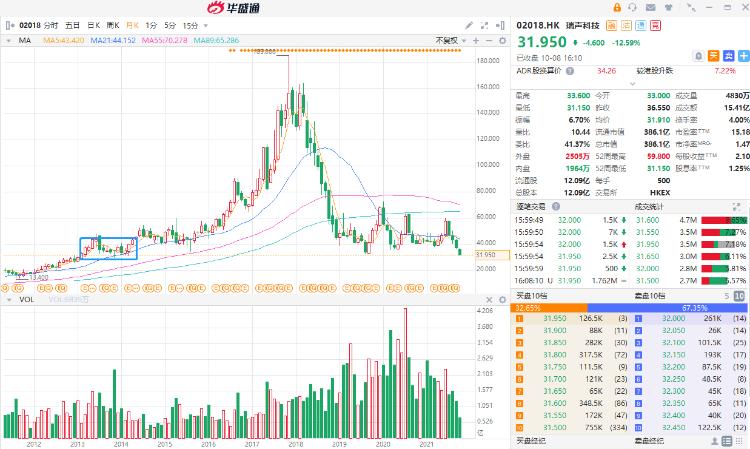The image size is (750, 449).
Task: Click the blue 67.35% ask ratio bar
Action: tap(668, 308)
